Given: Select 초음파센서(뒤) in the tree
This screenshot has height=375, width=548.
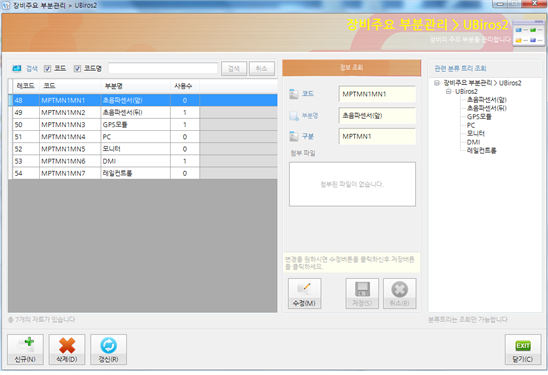Looking at the screenshot, I should (486, 108).
